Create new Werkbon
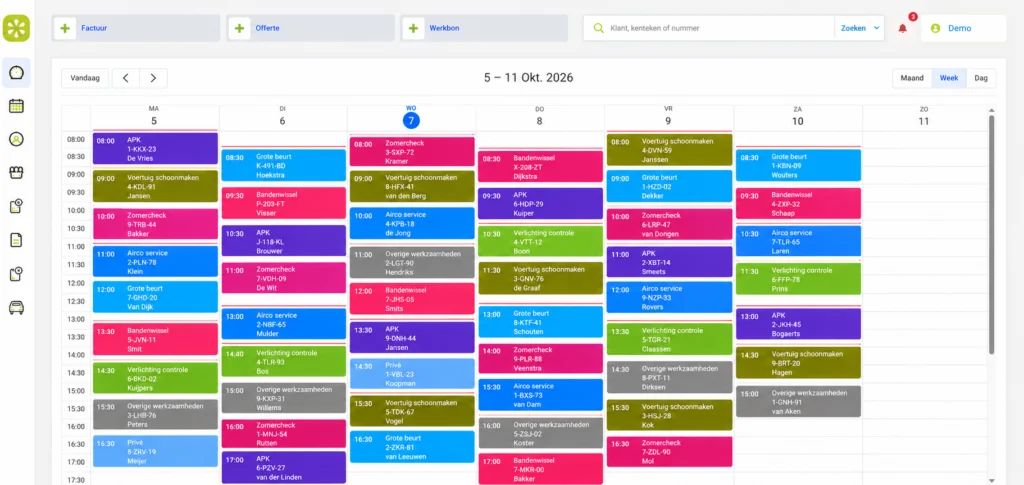 pyautogui.click(x=485, y=28)
